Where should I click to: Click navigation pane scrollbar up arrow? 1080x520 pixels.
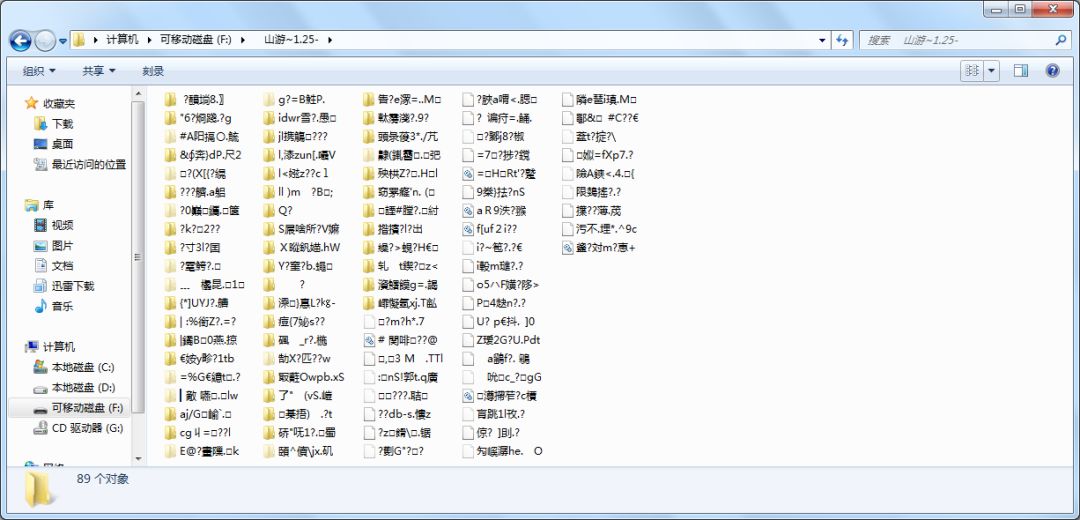[x=138, y=93]
